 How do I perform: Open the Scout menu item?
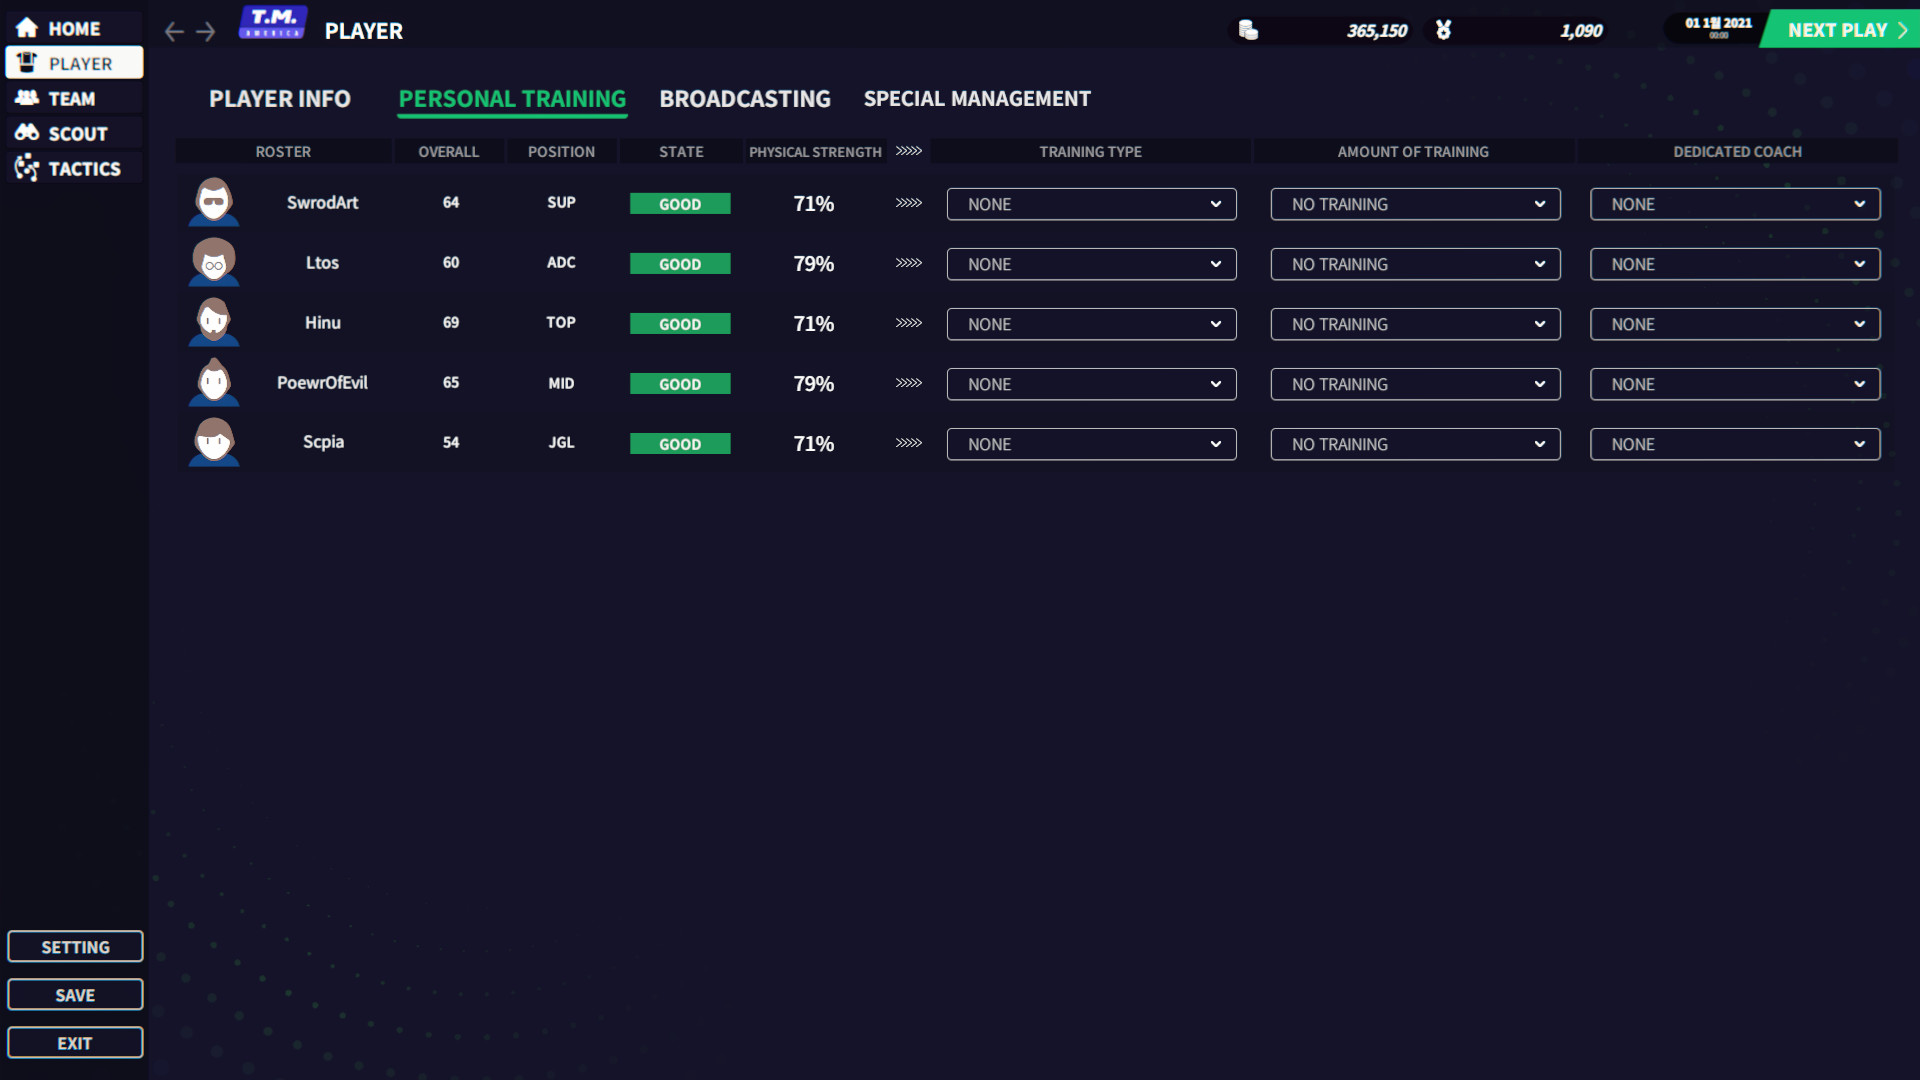click(x=74, y=133)
